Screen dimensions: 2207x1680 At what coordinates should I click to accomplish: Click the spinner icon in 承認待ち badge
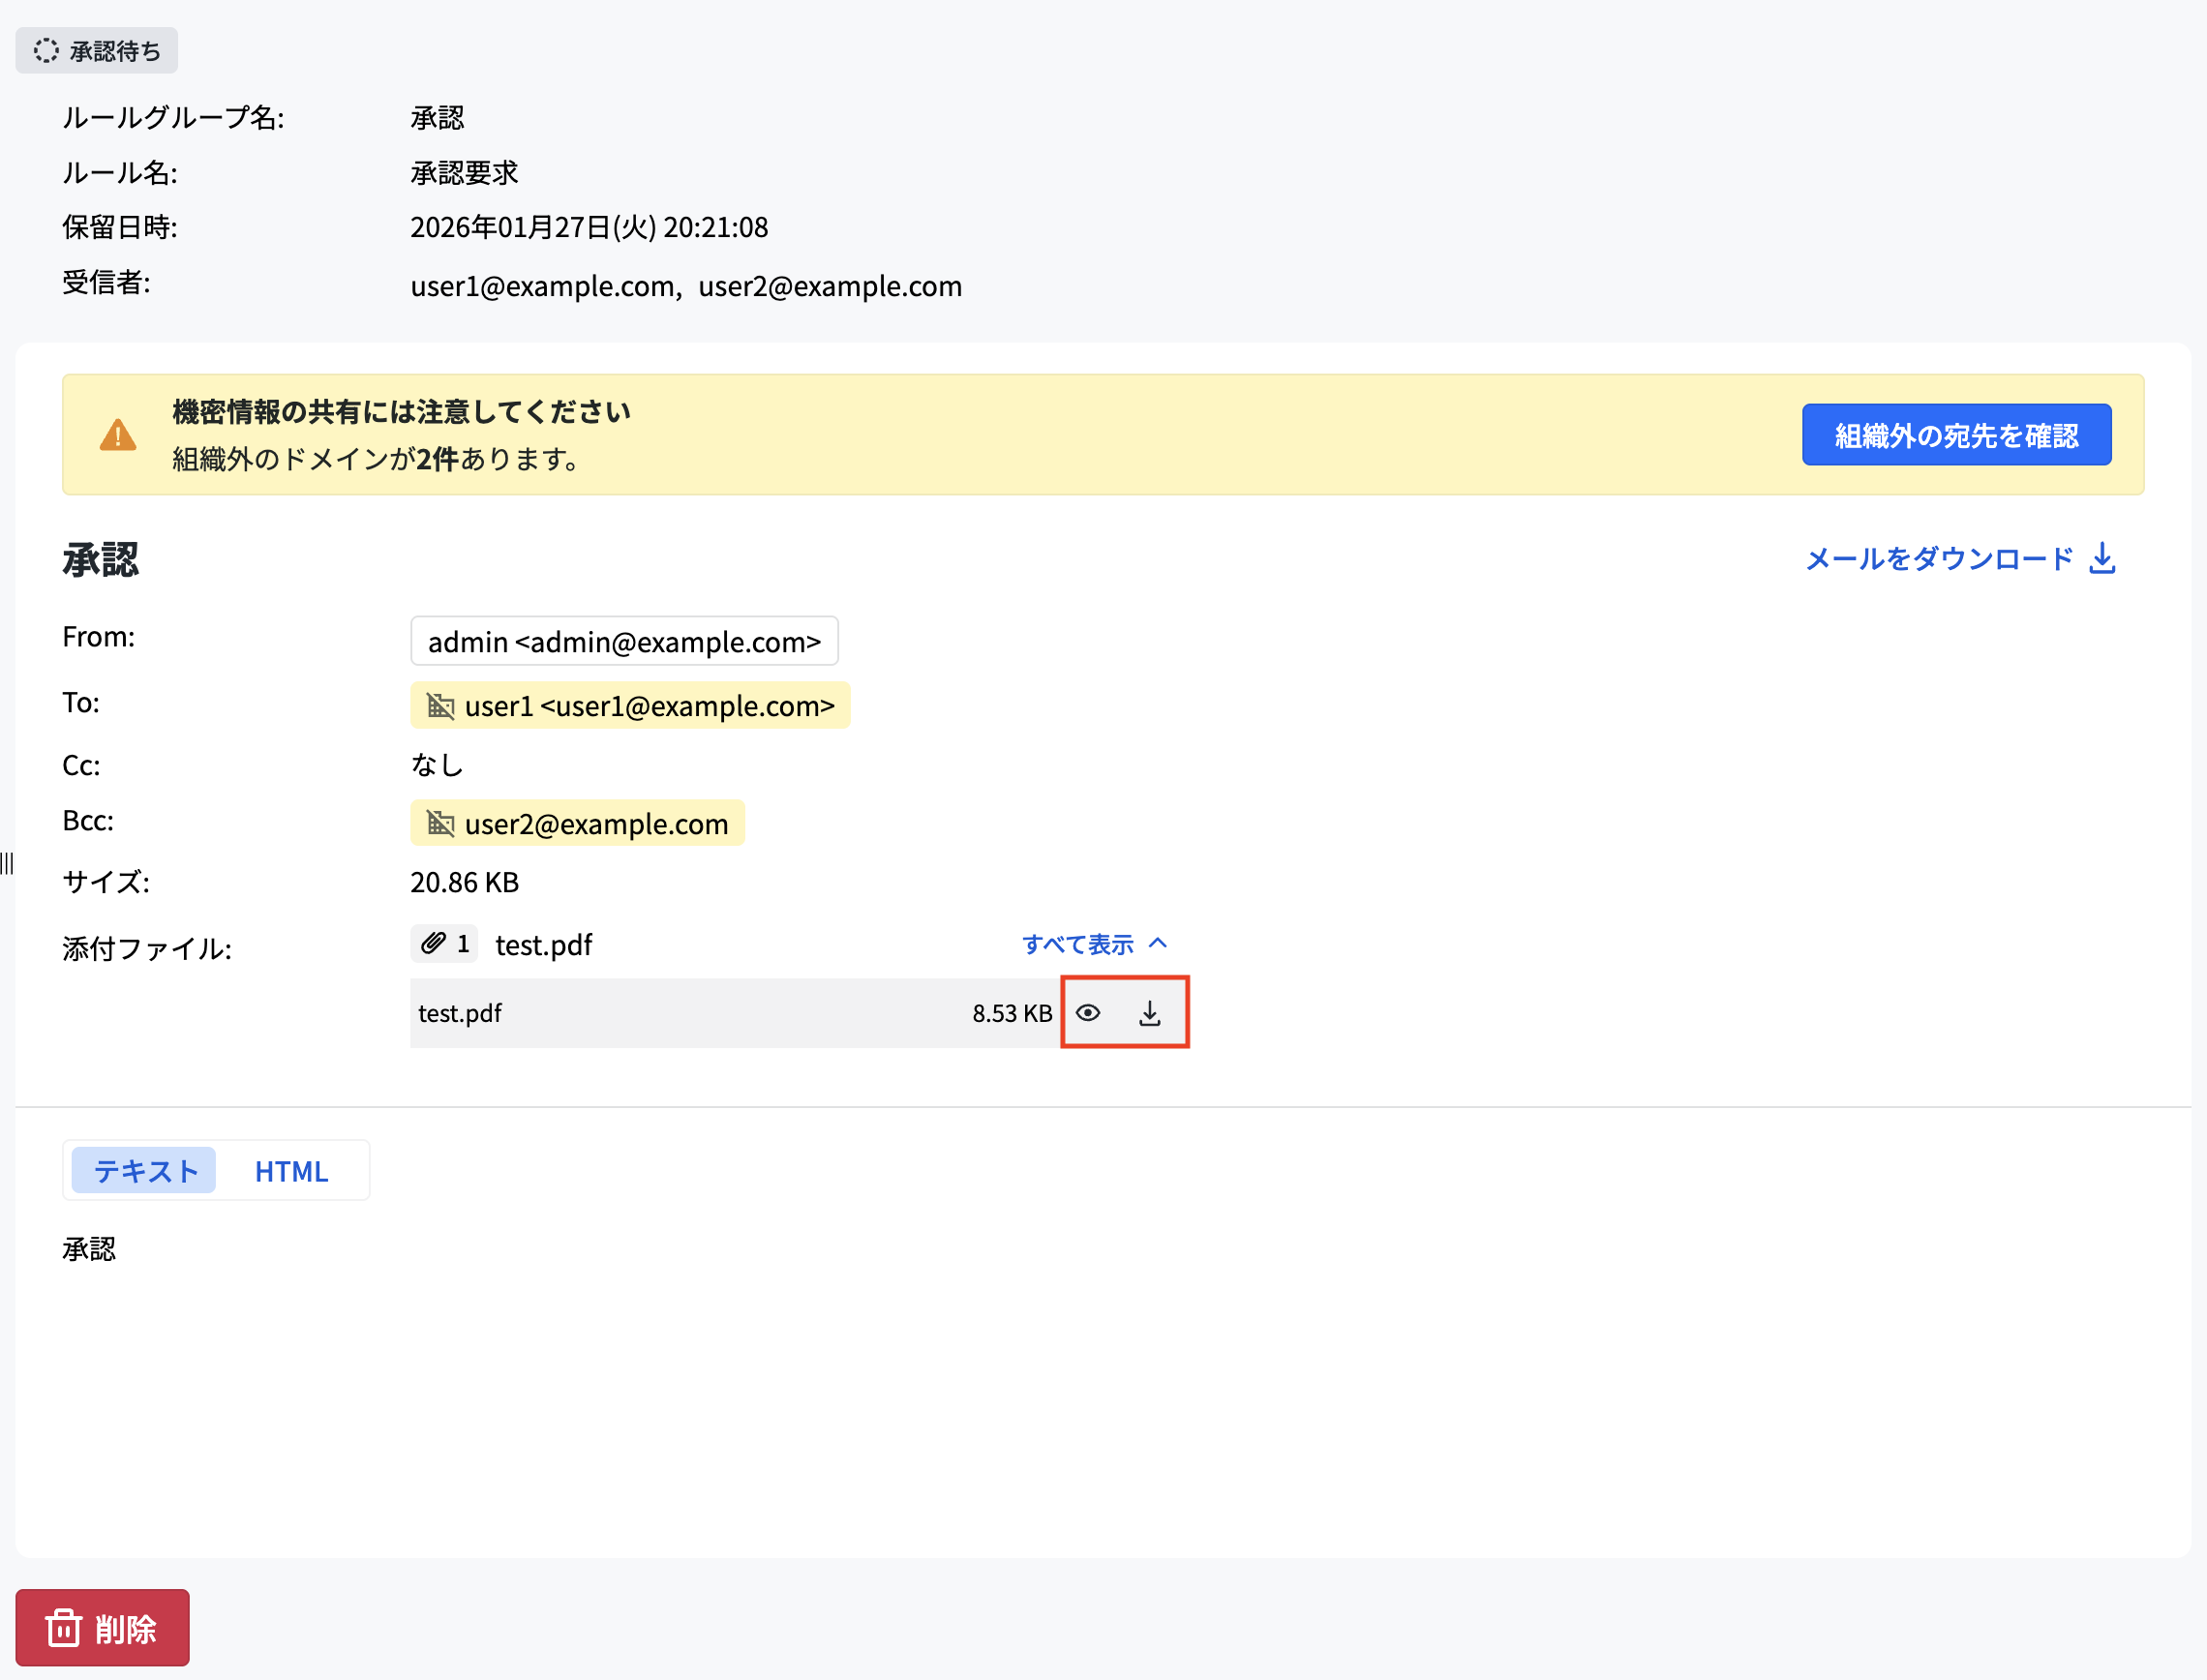coord(46,50)
